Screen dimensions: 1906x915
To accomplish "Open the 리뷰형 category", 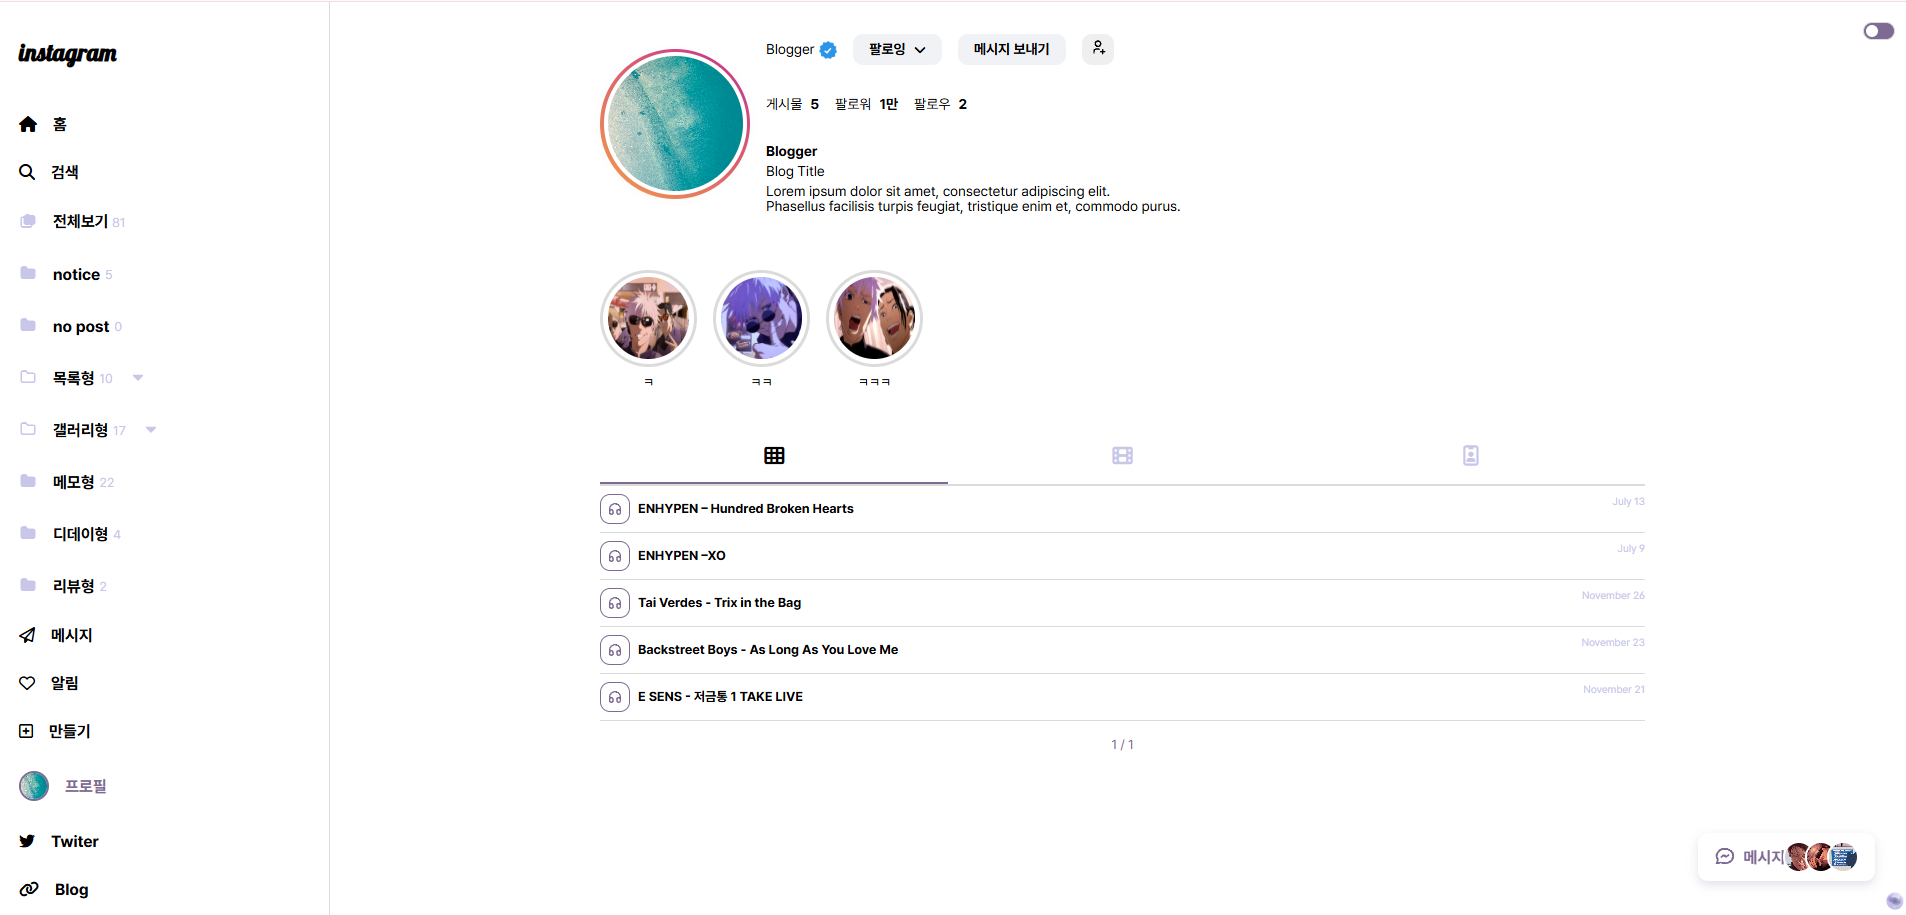I will point(74,586).
